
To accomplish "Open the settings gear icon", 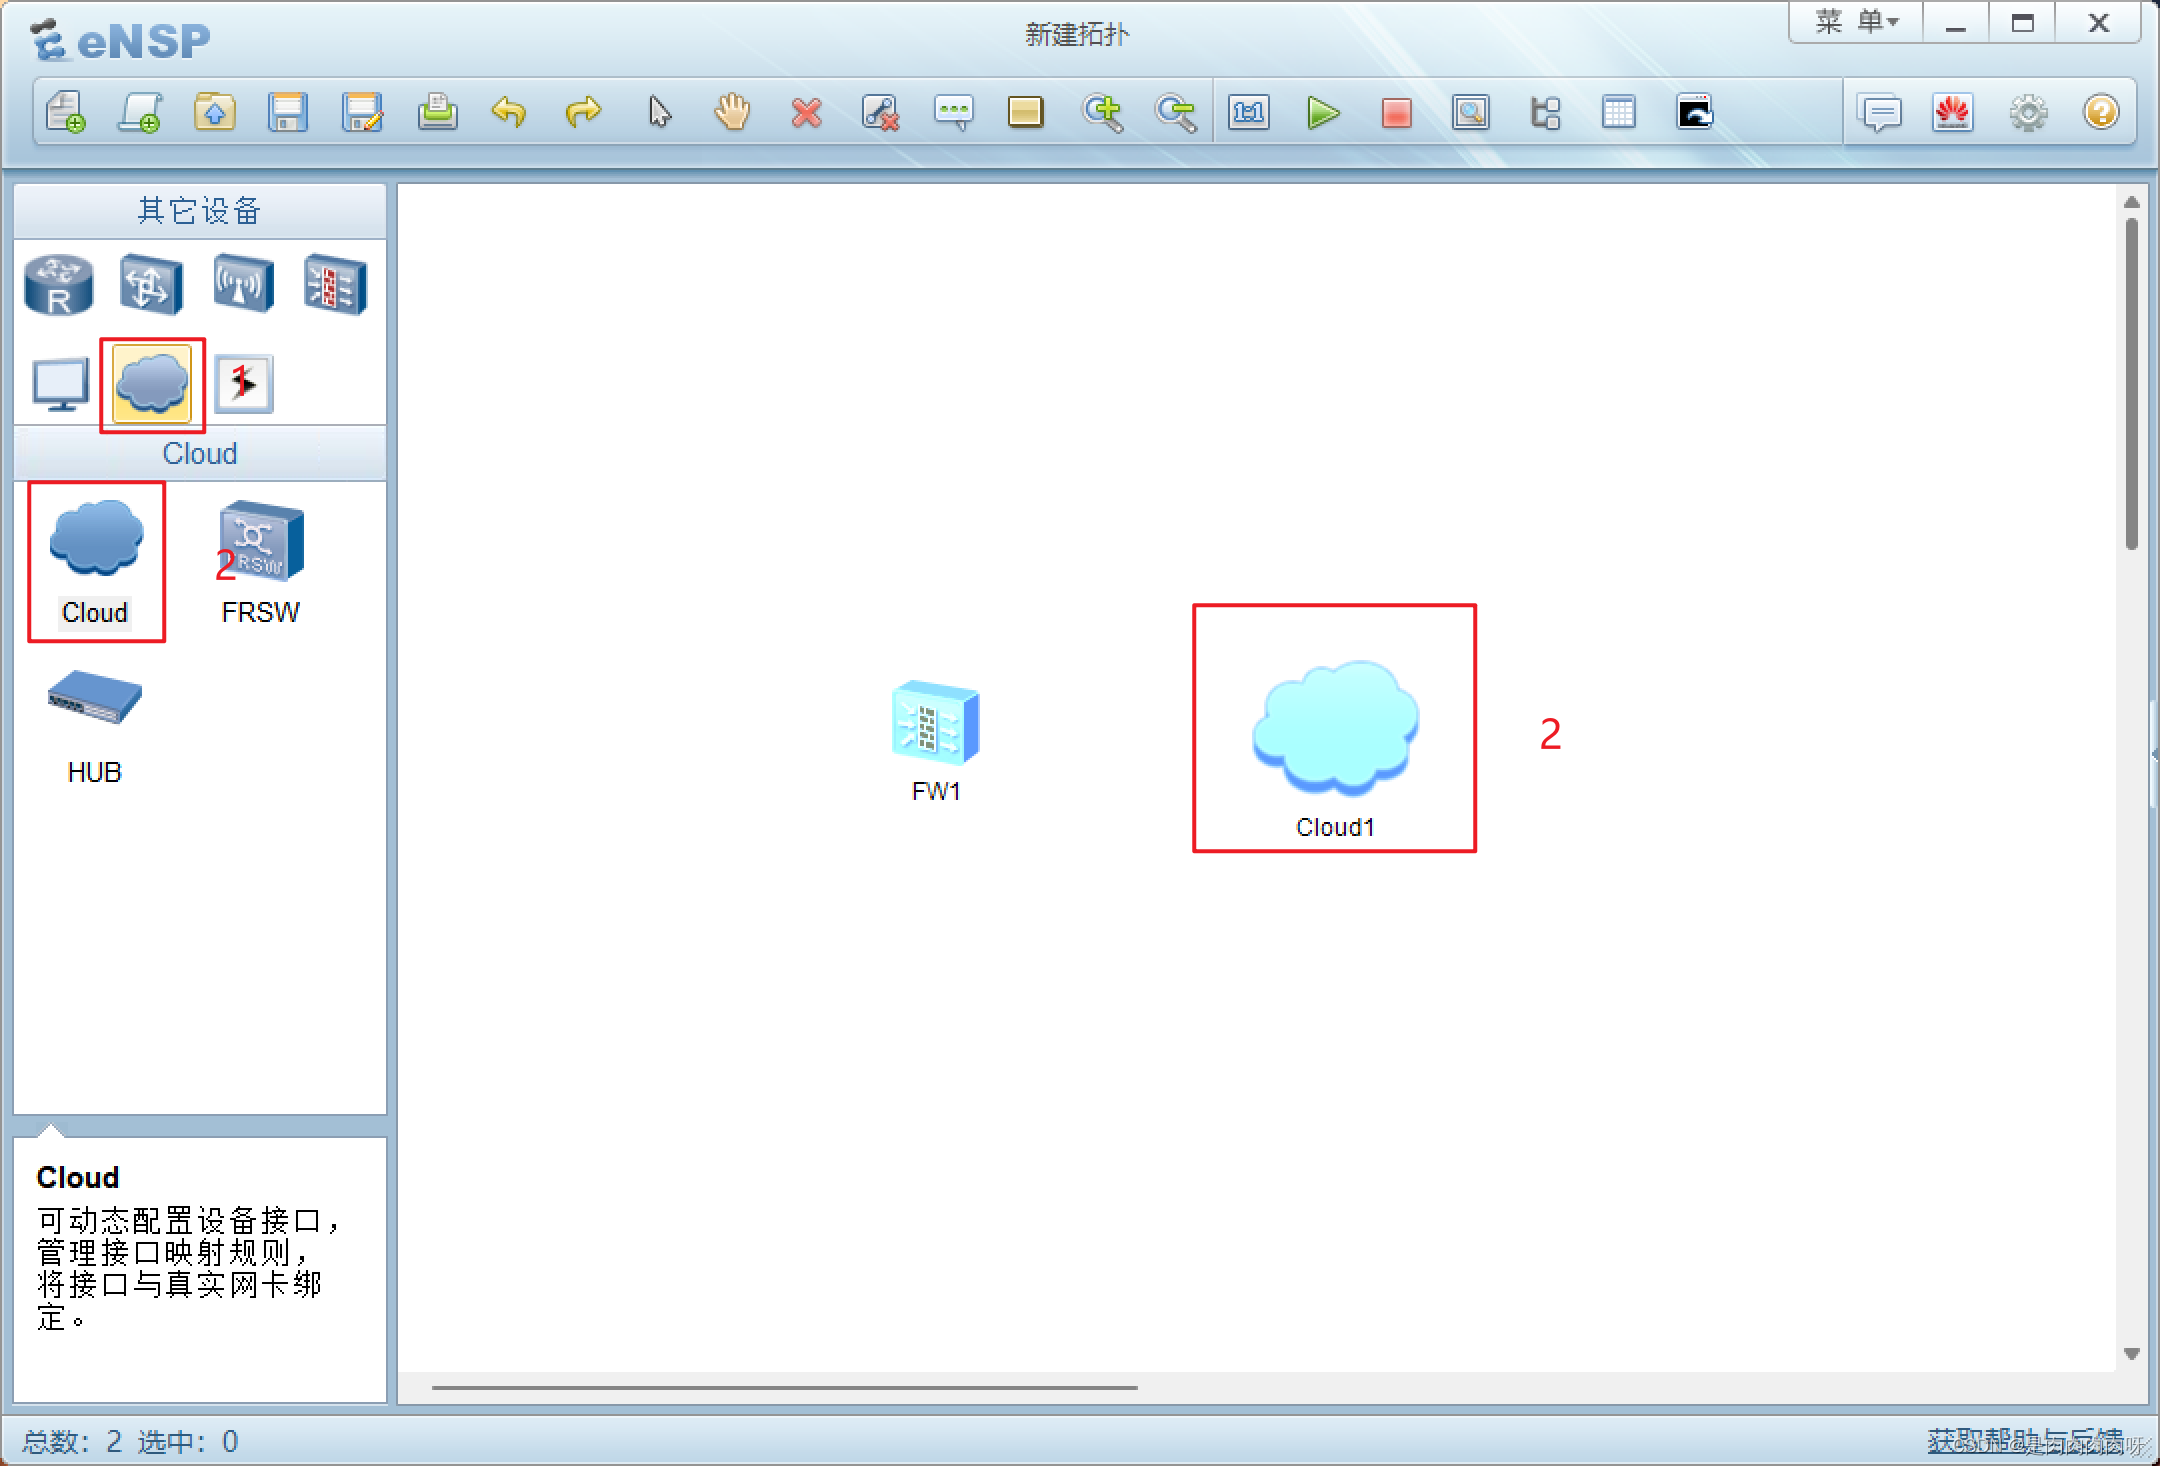I will [2028, 112].
